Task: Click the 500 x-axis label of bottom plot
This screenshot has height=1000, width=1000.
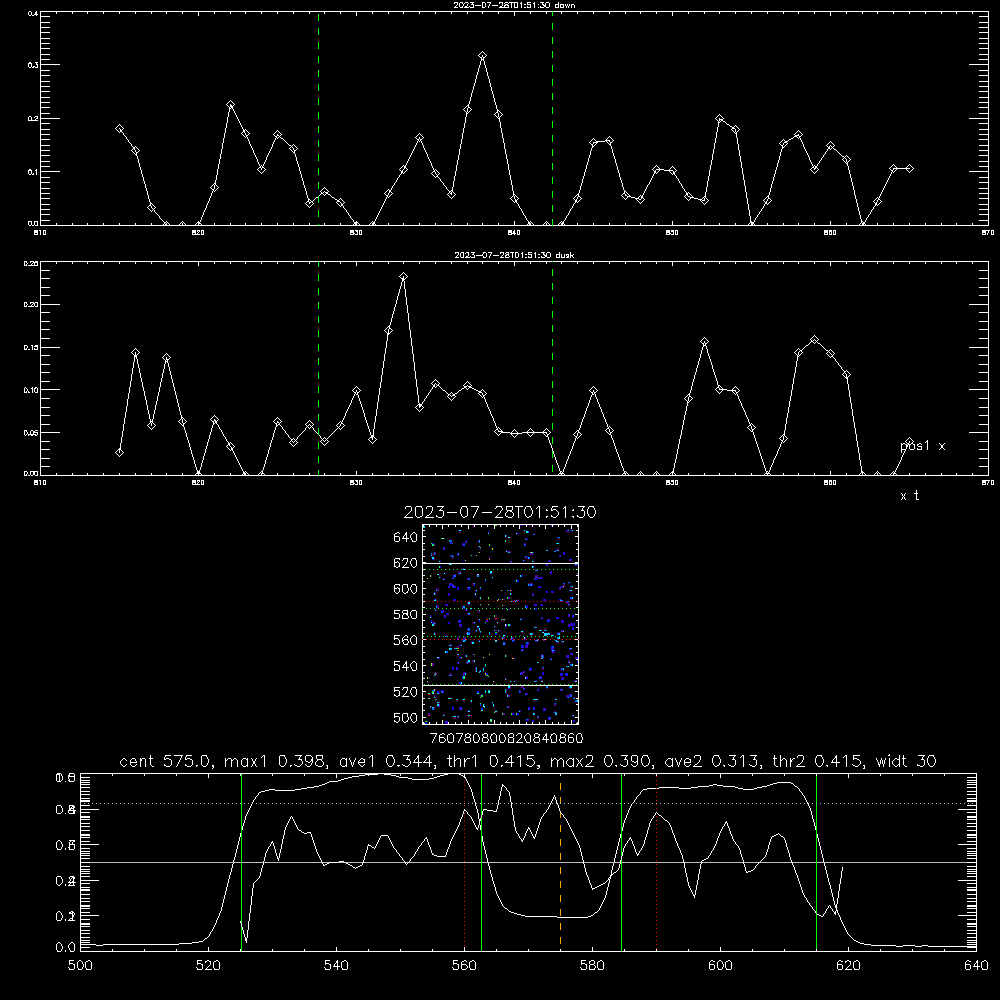Action: [80, 966]
